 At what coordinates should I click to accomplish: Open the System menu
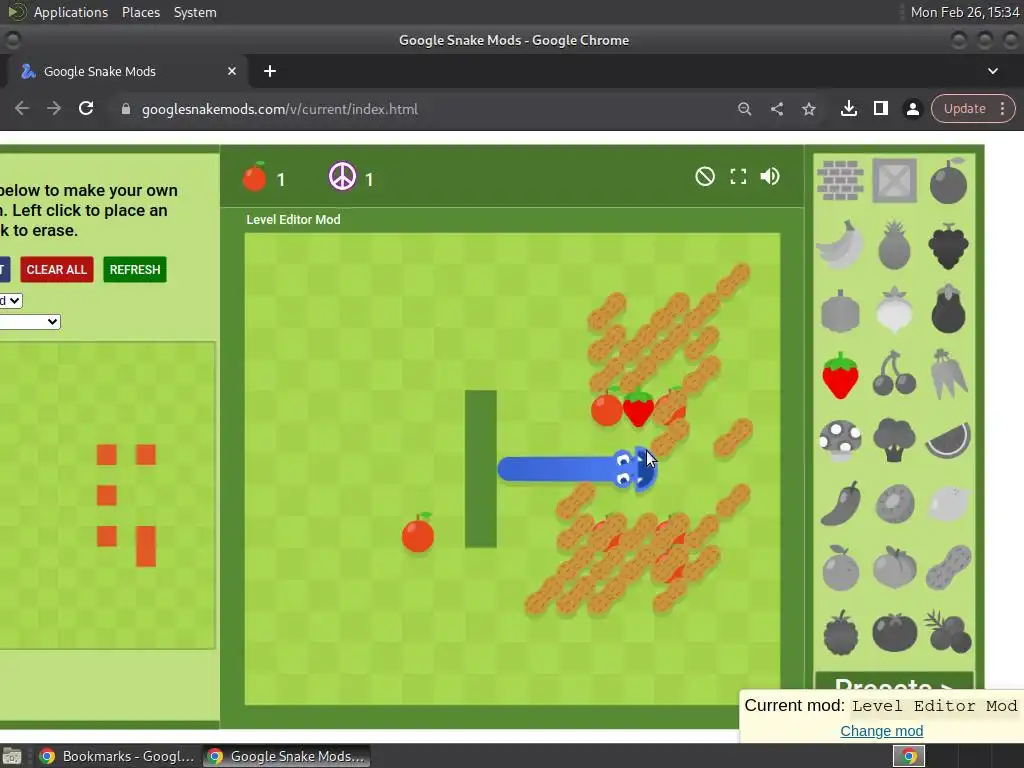(x=195, y=12)
